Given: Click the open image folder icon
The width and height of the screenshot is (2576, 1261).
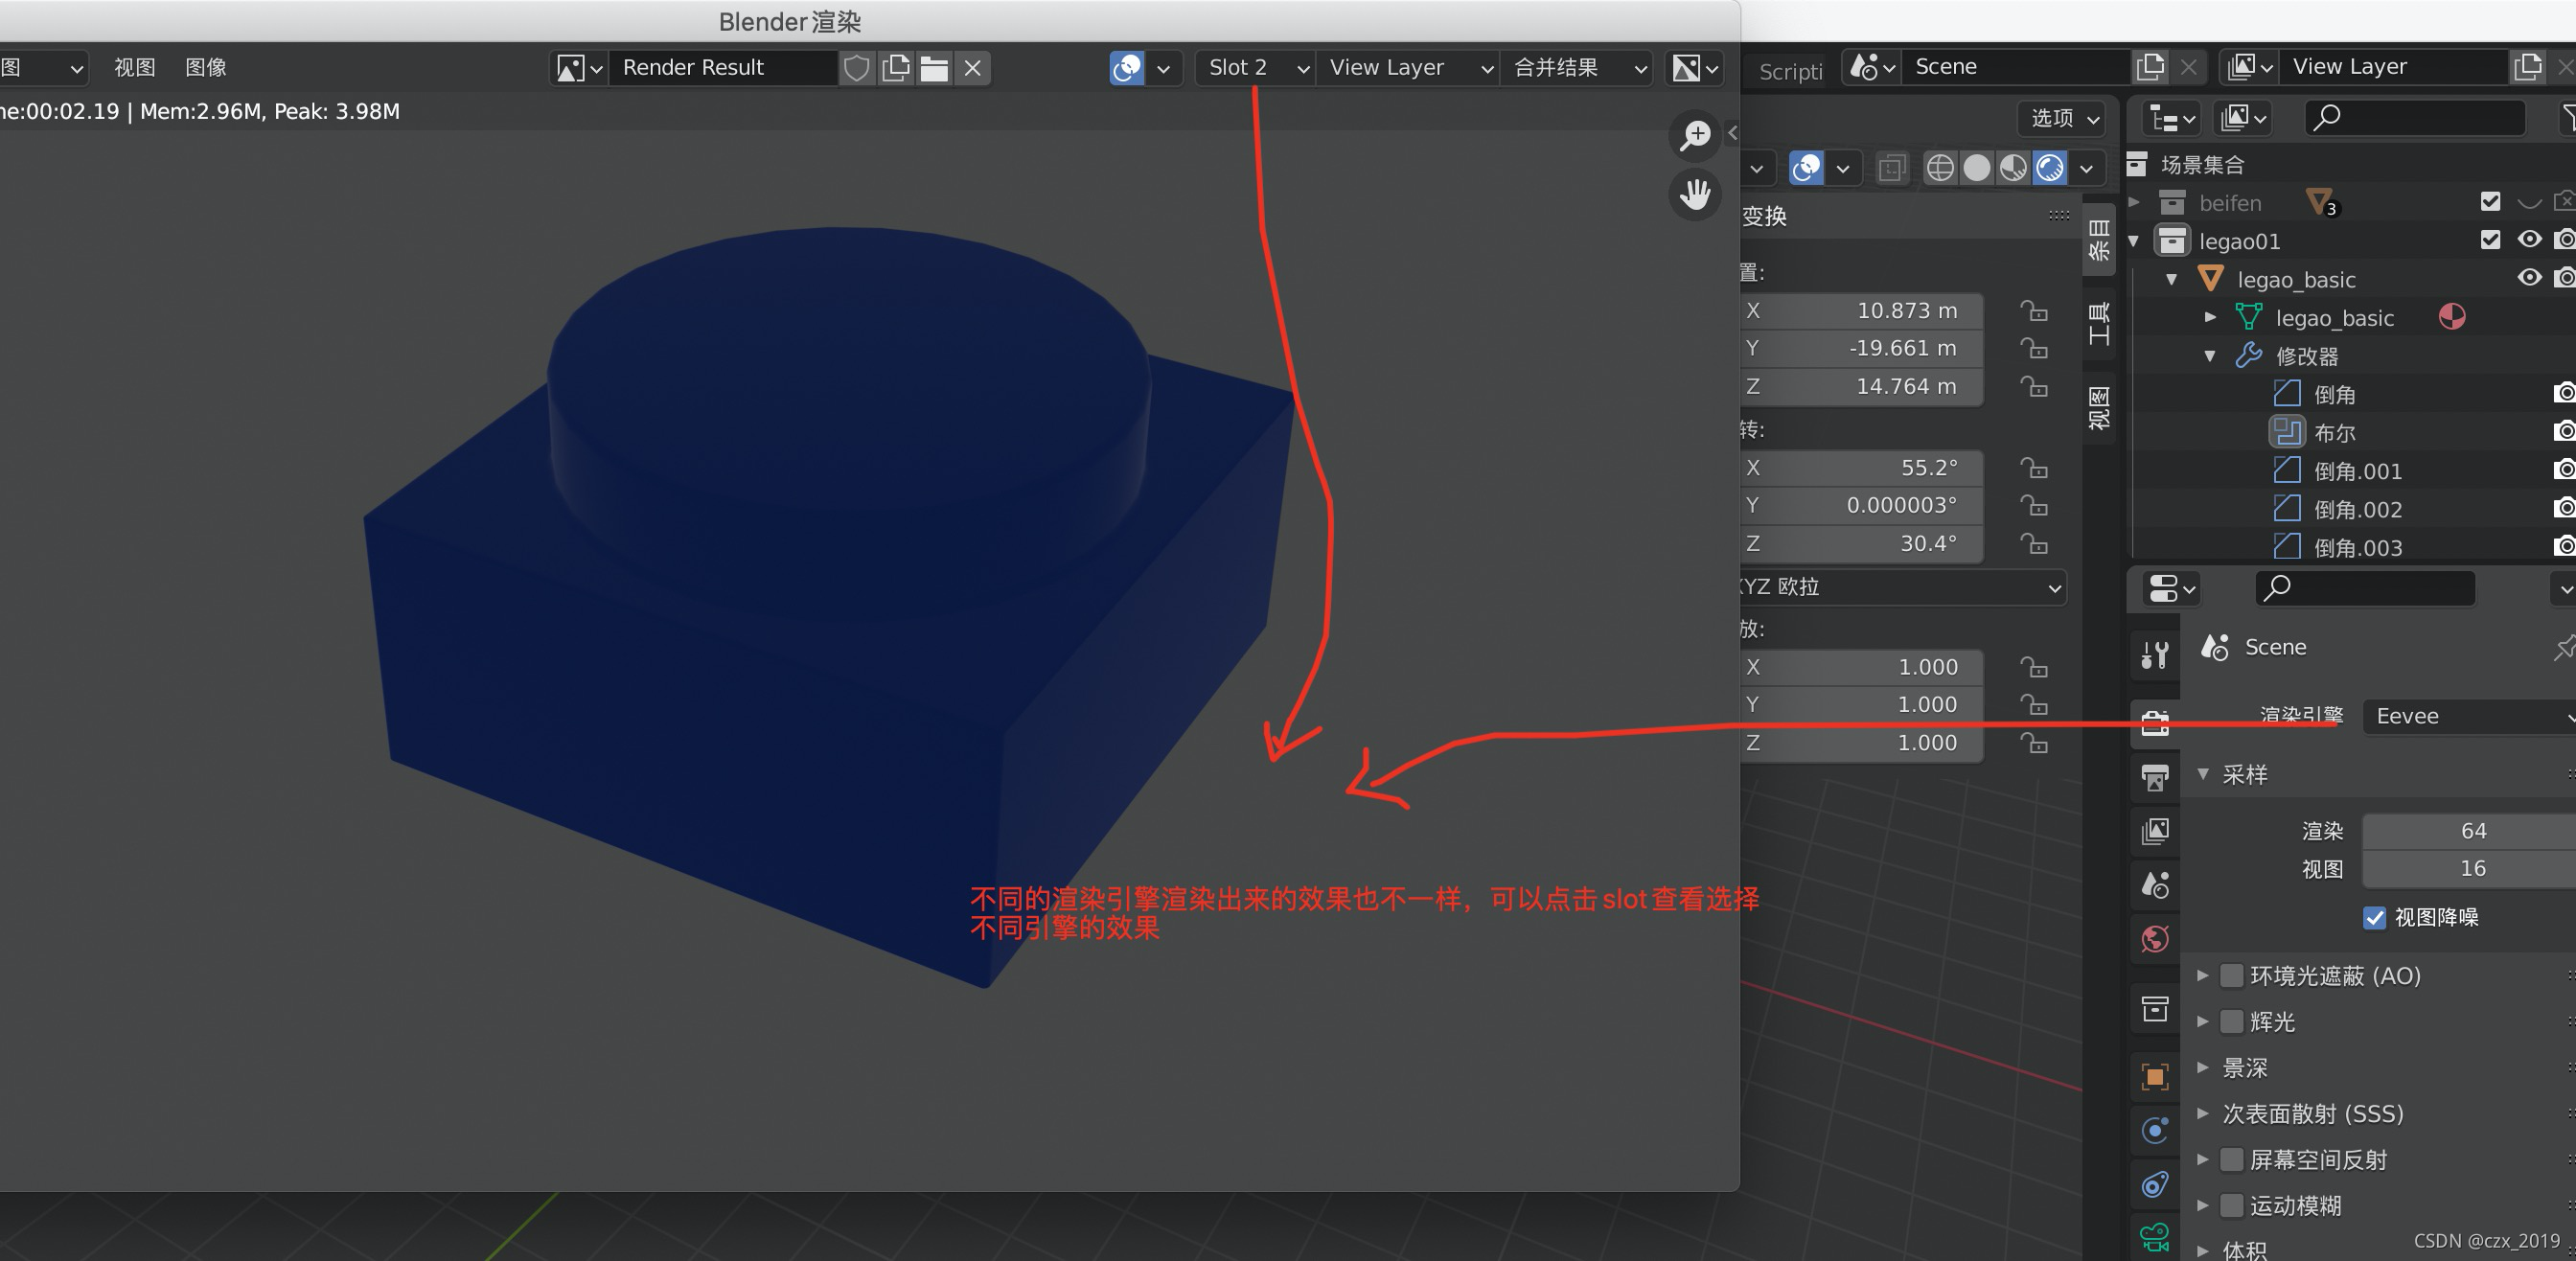Looking at the screenshot, I should [934, 68].
